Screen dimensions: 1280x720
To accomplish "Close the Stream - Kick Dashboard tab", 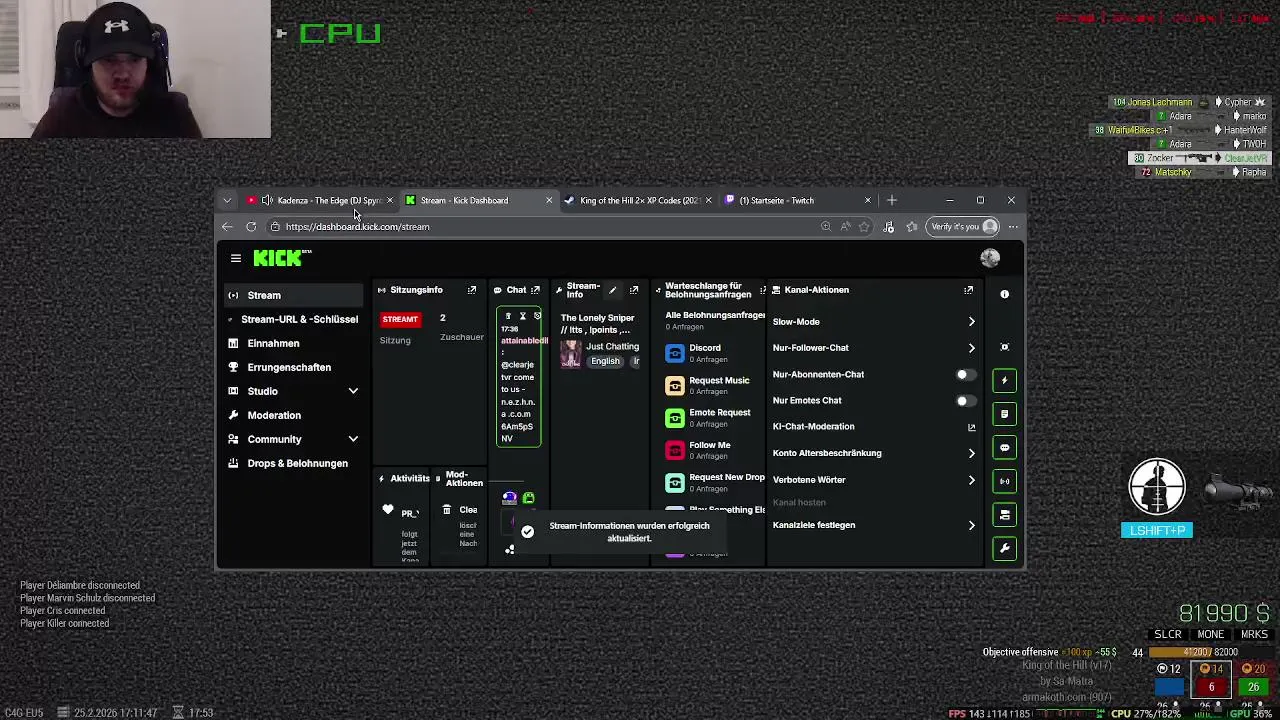I will pyautogui.click(x=548, y=200).
